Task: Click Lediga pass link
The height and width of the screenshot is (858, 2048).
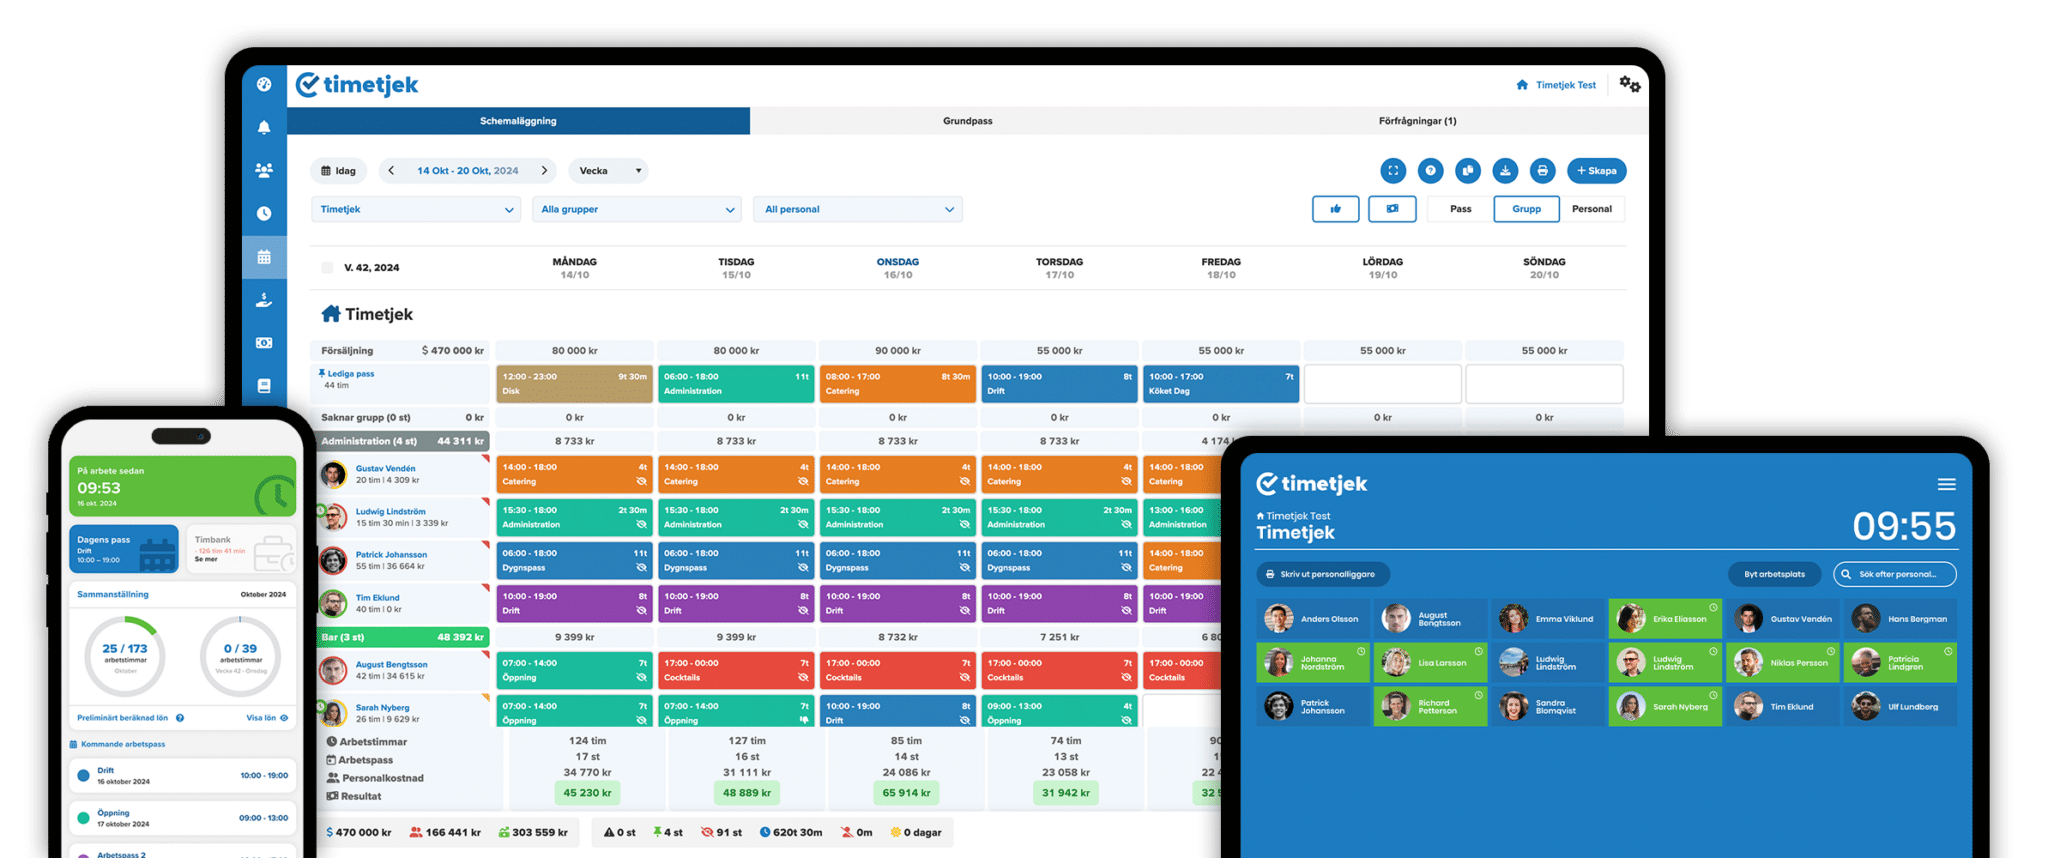Action: click(350, 374)
